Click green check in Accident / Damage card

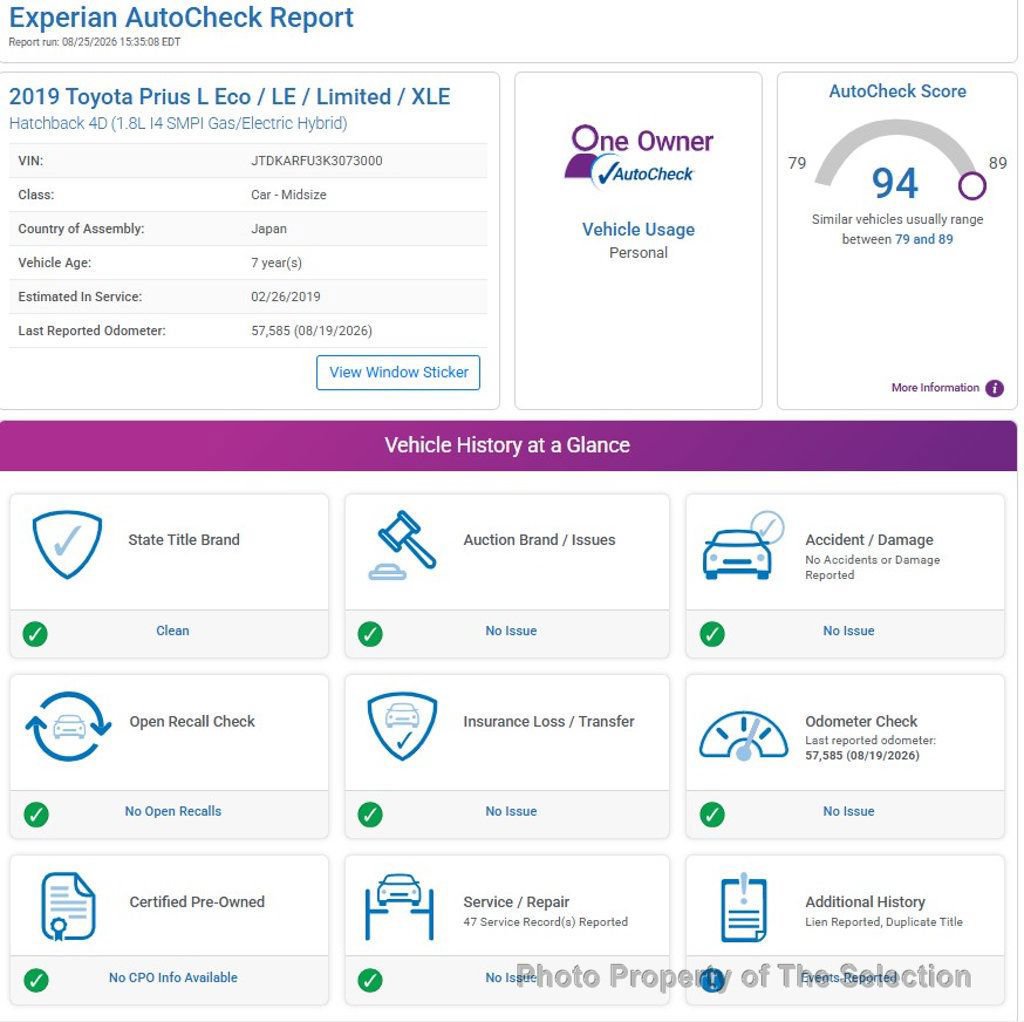(712, 633)
